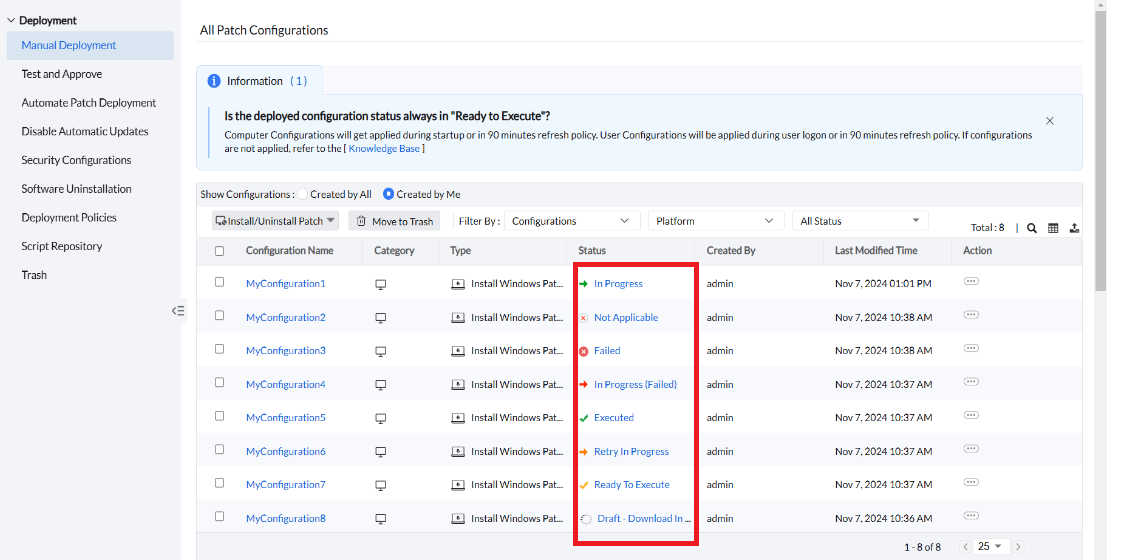Open the search icon in table toolbar

pyautogui.click(x=1032, y=228)
